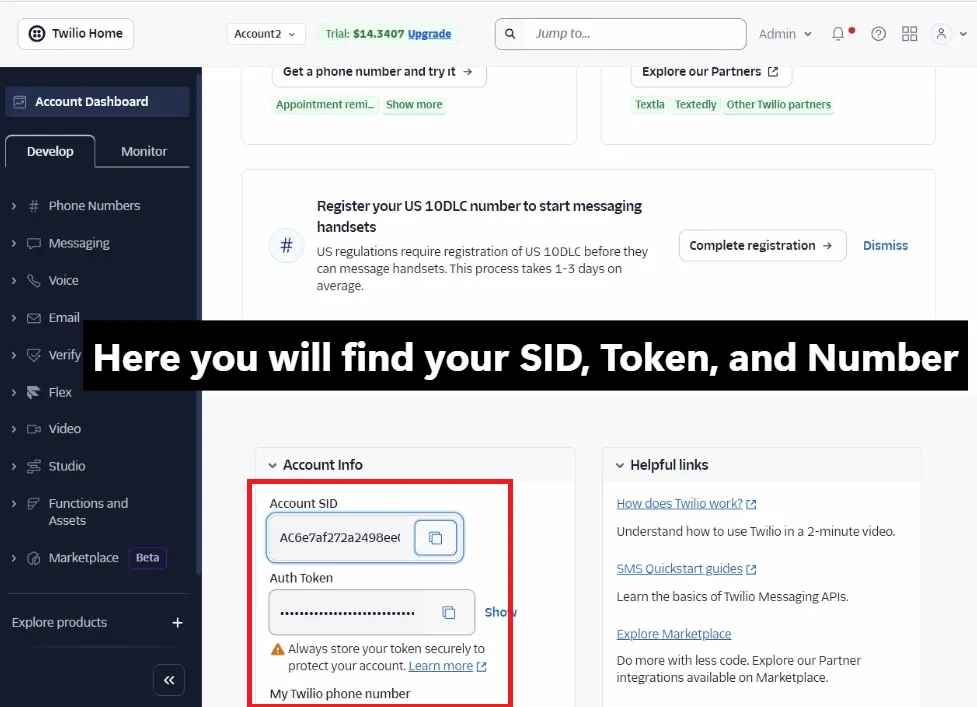Select the Develop tab

(x=50, y=151)
